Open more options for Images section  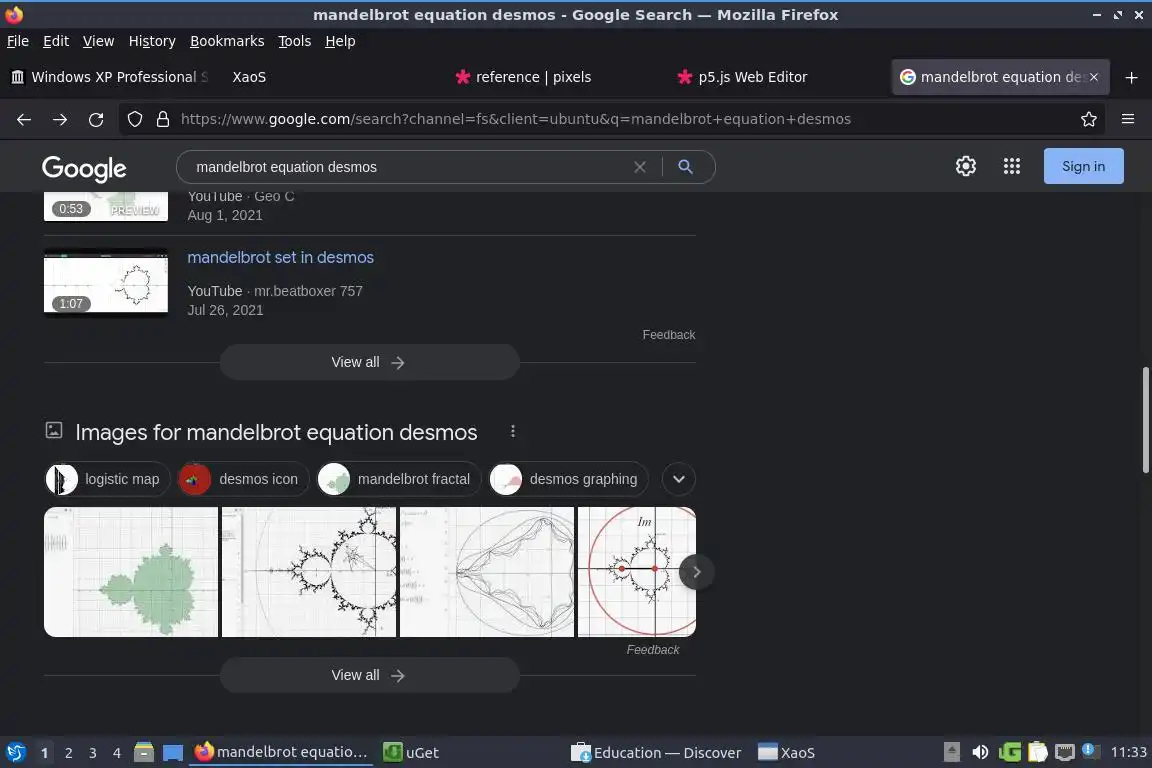click(x=513, y=431)
